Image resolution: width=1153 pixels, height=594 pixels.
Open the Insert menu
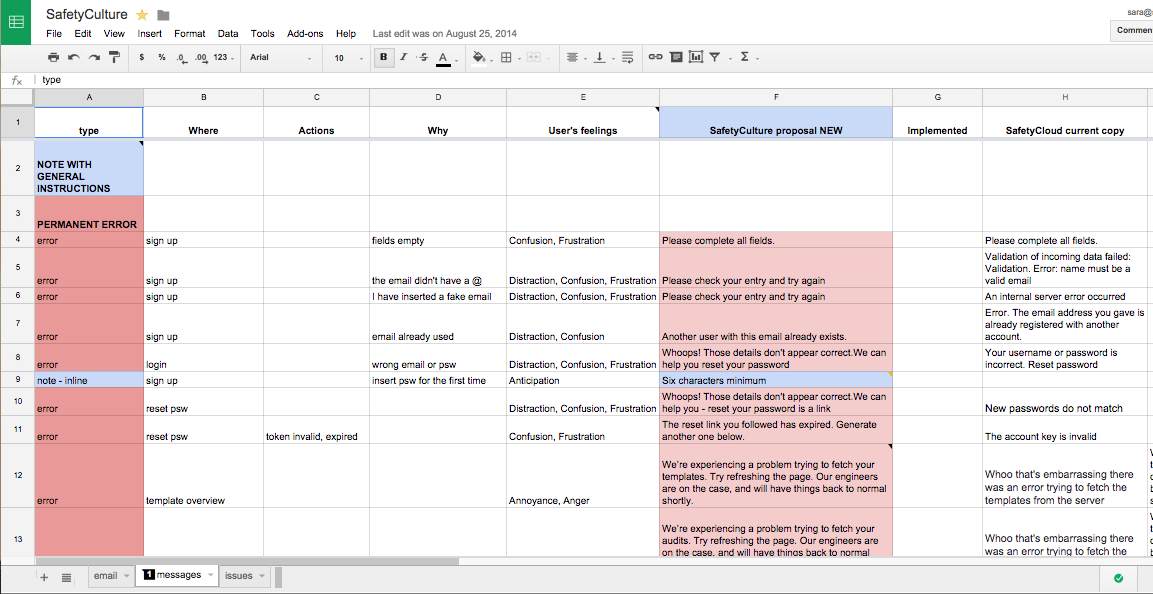[x=150, y=34]
